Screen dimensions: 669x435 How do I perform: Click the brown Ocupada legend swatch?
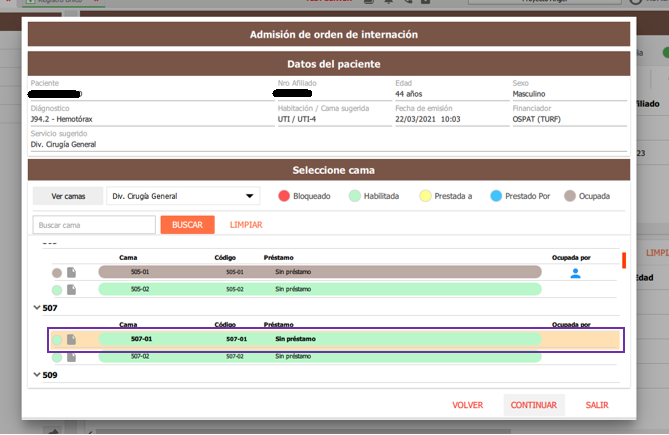pyautogui.click(x=570, y=196)
